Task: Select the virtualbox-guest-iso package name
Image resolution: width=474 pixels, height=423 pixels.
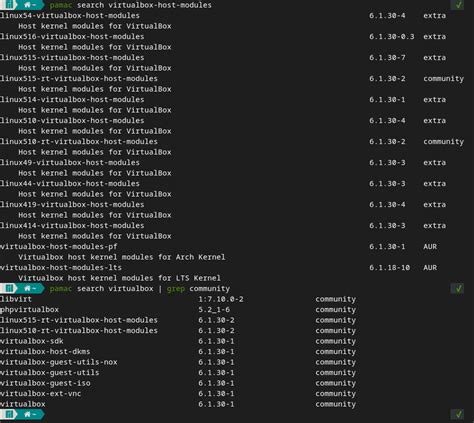Action: 45,383
